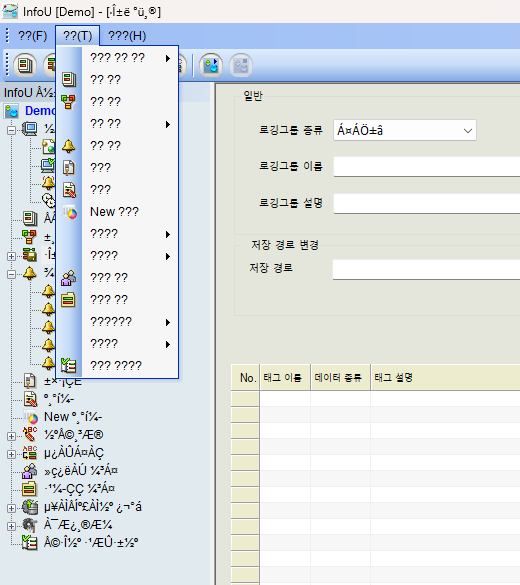This screenshot has height=585, width=520.
Task: Expand the icon-less '?? ??' submenu arrow
Action: point(168,124)
